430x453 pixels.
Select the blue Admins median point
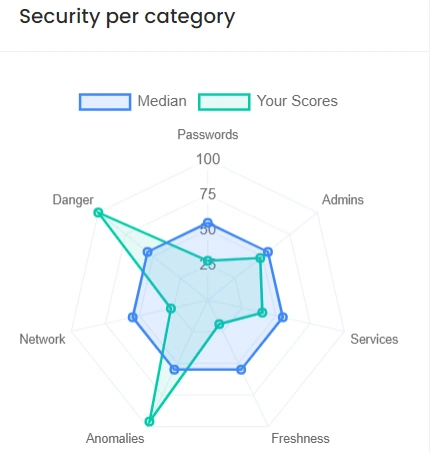coord(267,252)
